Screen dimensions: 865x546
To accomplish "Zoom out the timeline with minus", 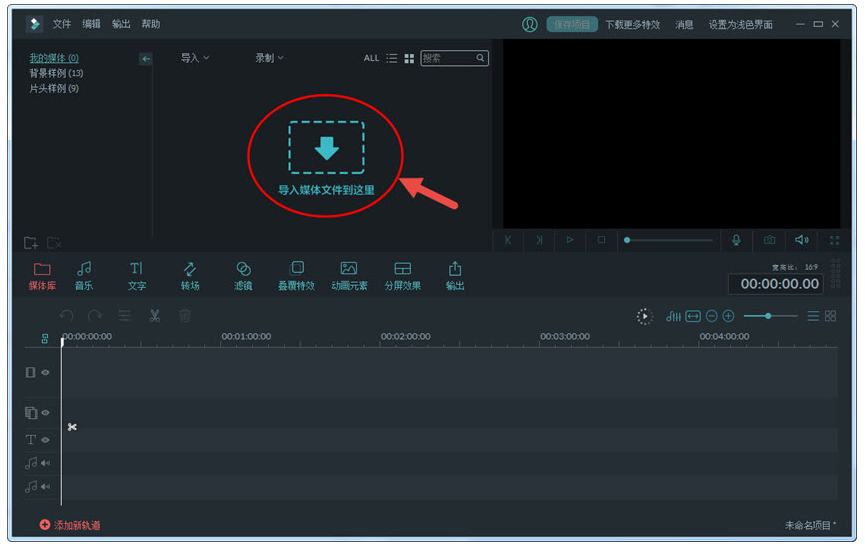I will 712,316.
